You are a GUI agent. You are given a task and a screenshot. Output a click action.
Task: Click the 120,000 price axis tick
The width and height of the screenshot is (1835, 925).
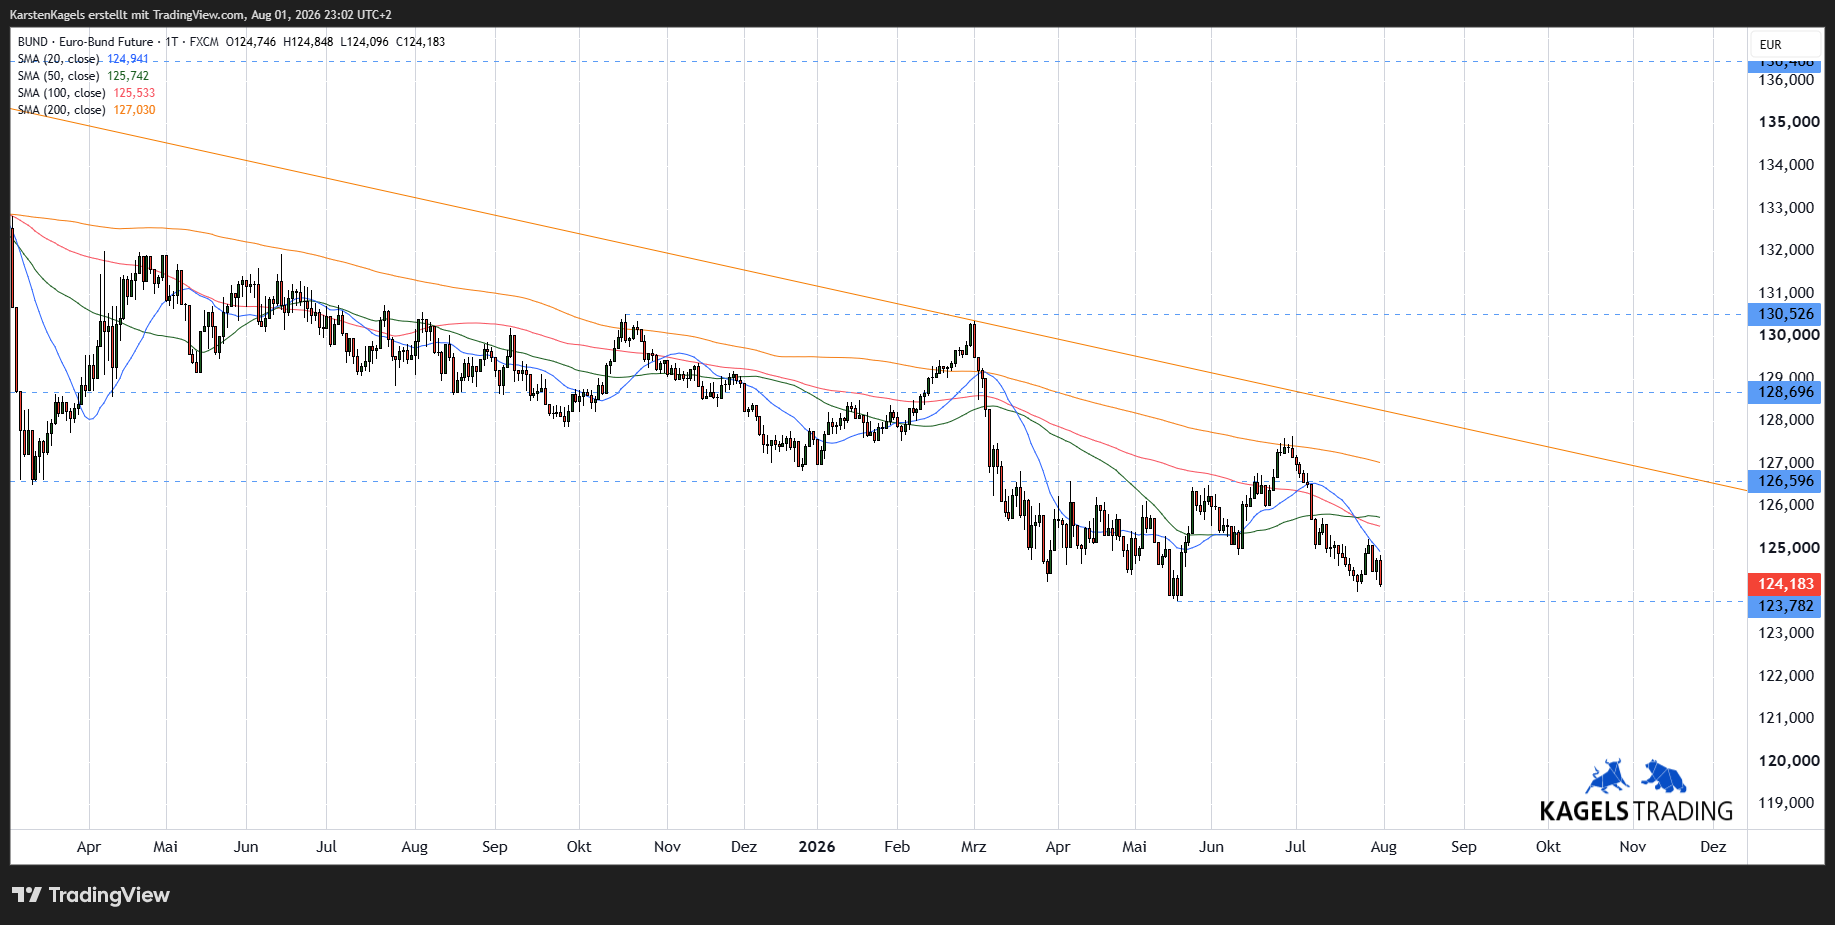point(1789,761)
